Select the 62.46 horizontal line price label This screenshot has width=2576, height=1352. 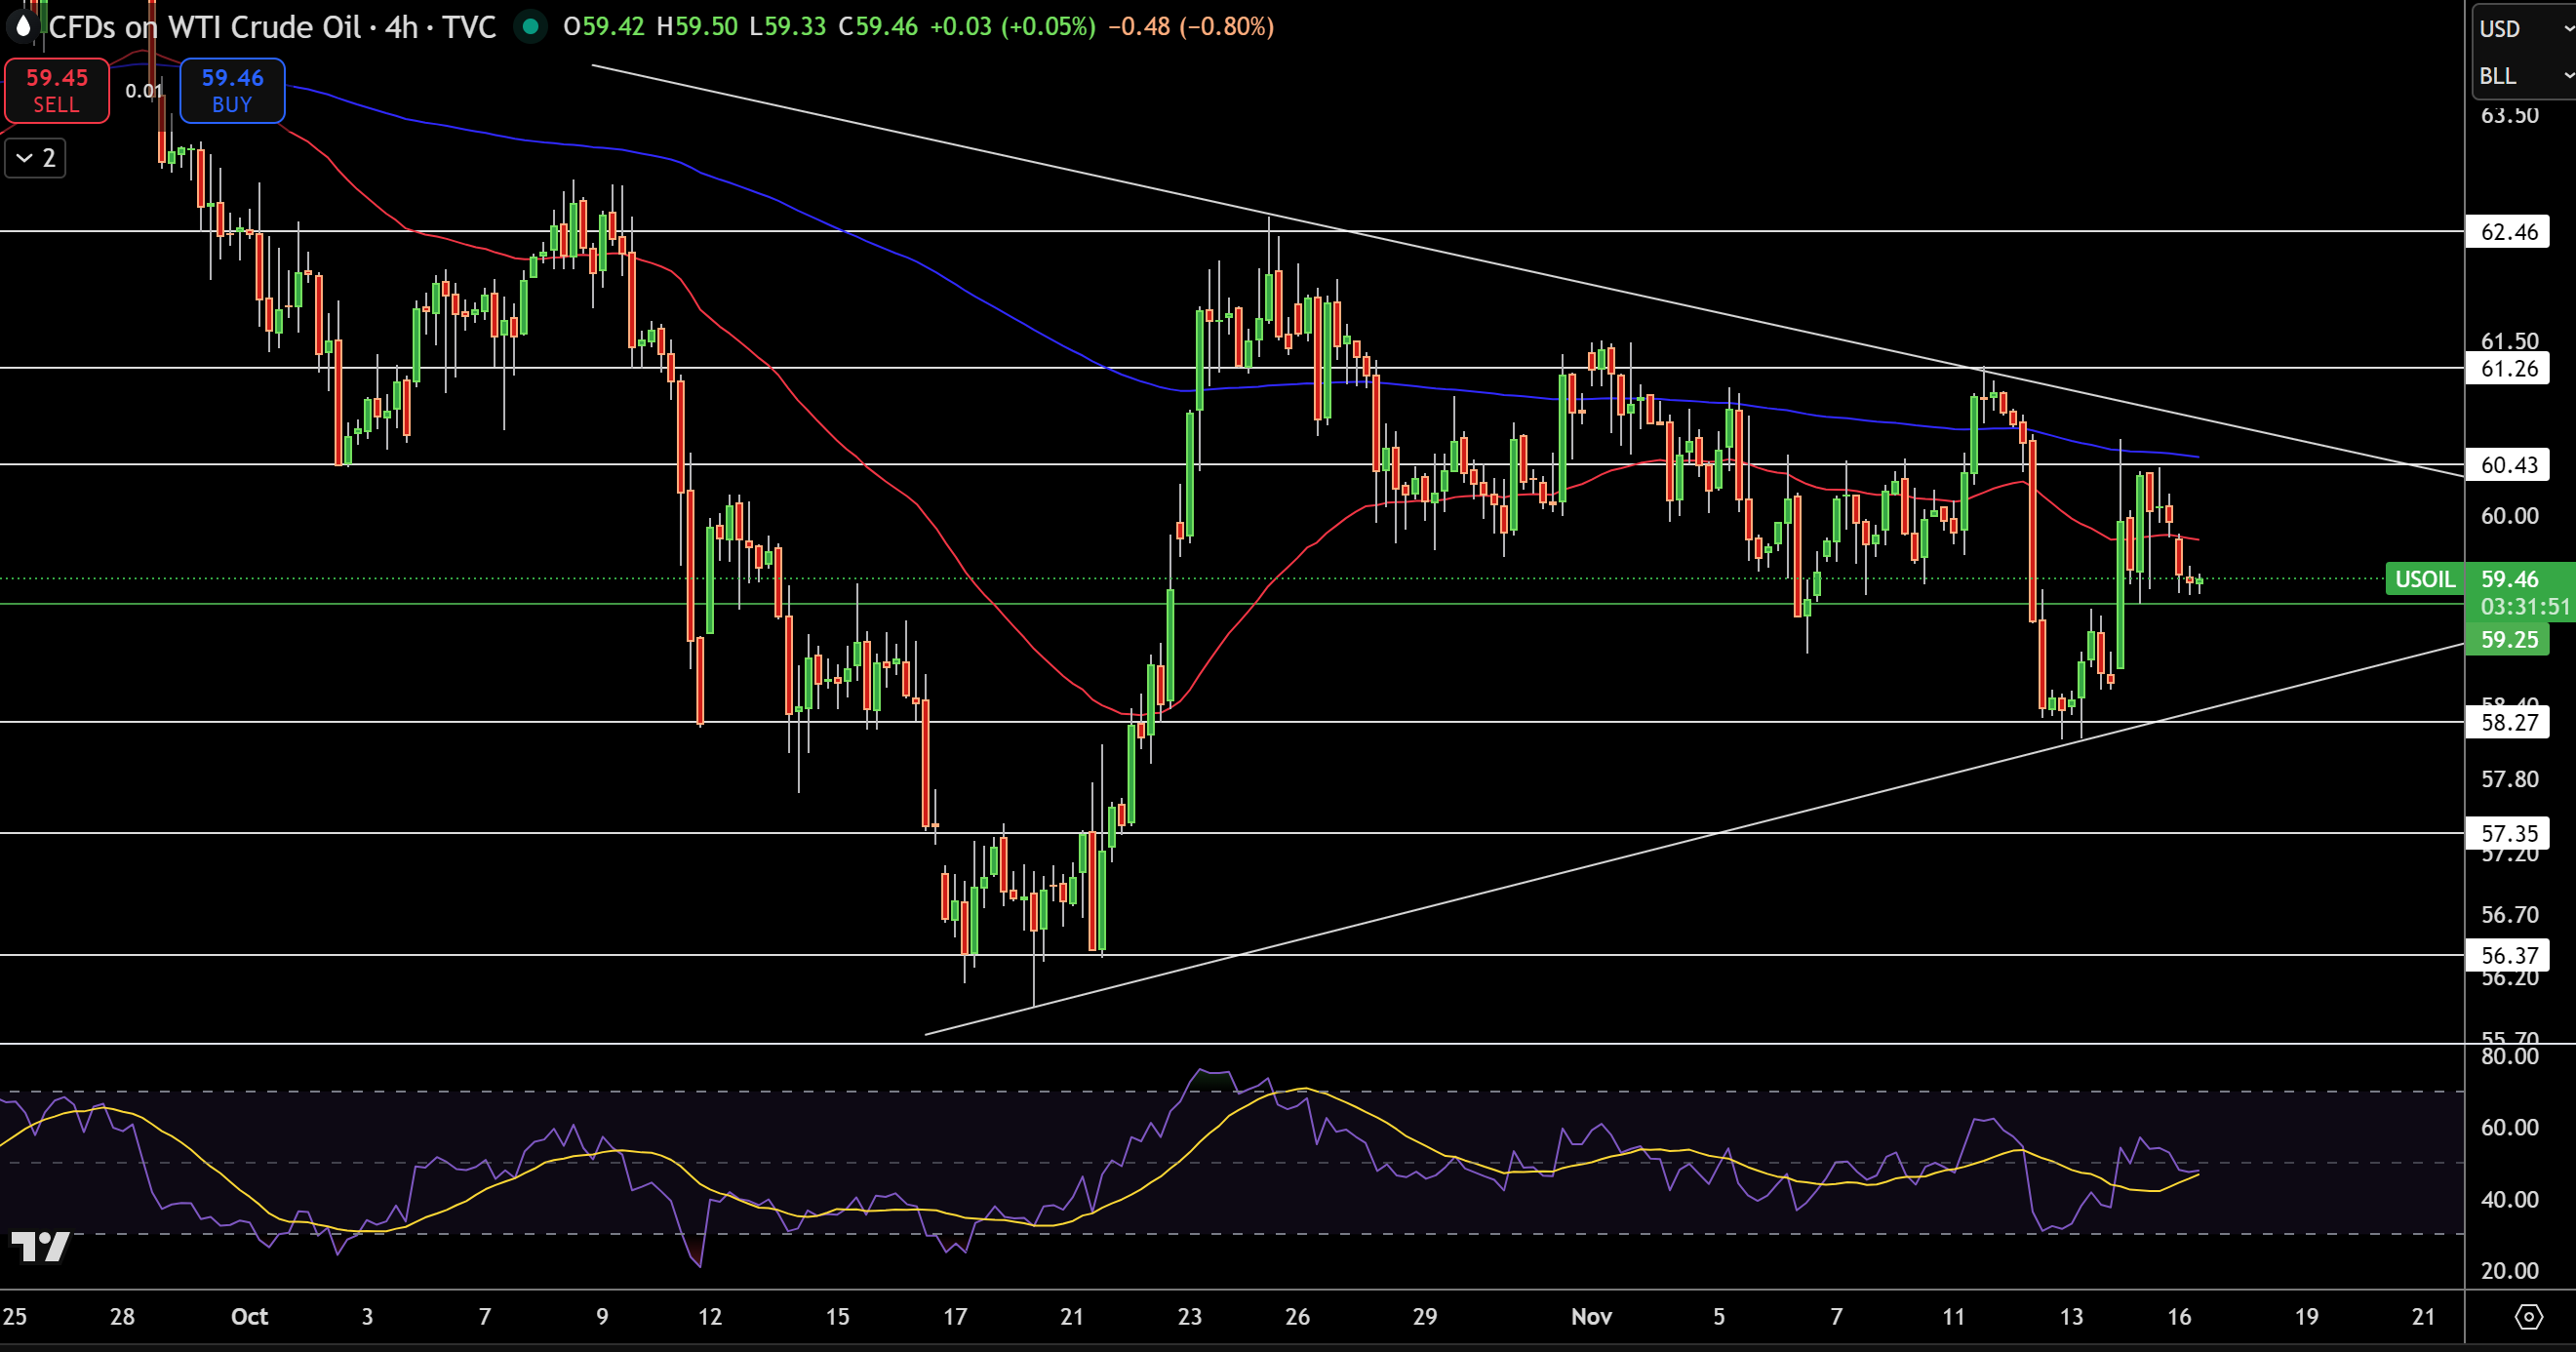pyautogui.click(x=2508, y=232)
